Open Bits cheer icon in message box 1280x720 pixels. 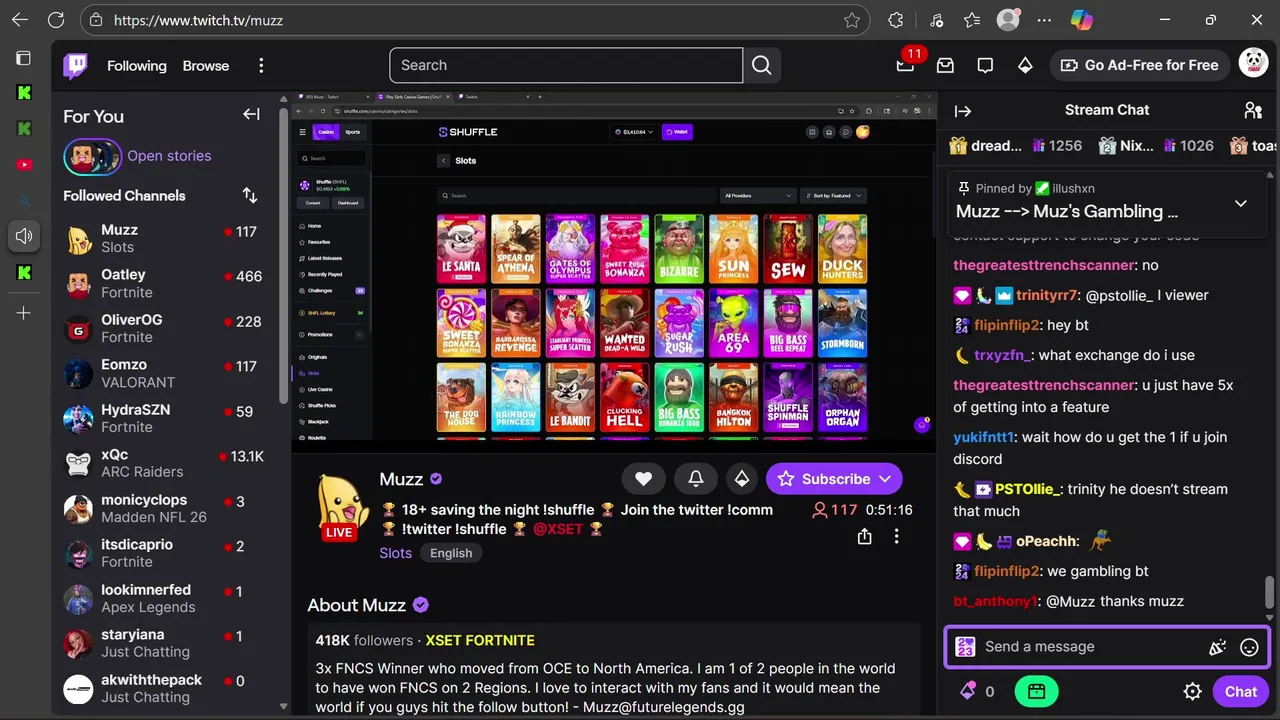click(x=1217, y=647)
